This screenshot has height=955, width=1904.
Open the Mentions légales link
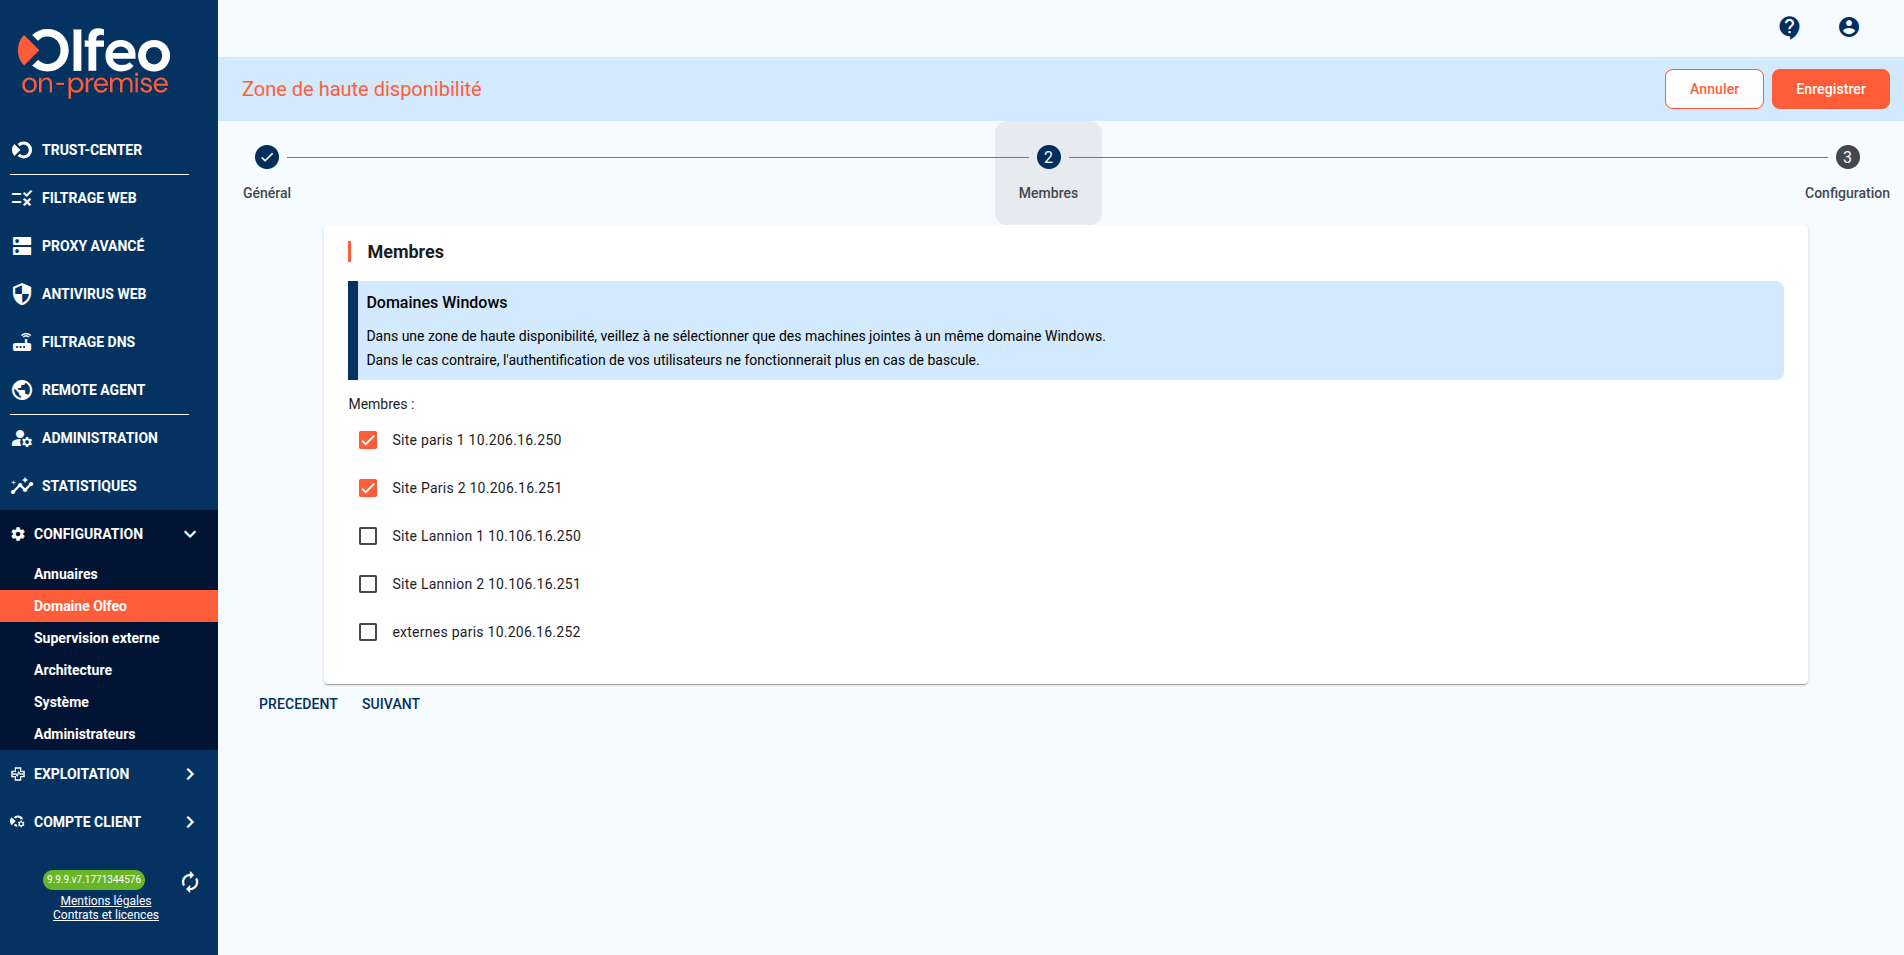106,901
